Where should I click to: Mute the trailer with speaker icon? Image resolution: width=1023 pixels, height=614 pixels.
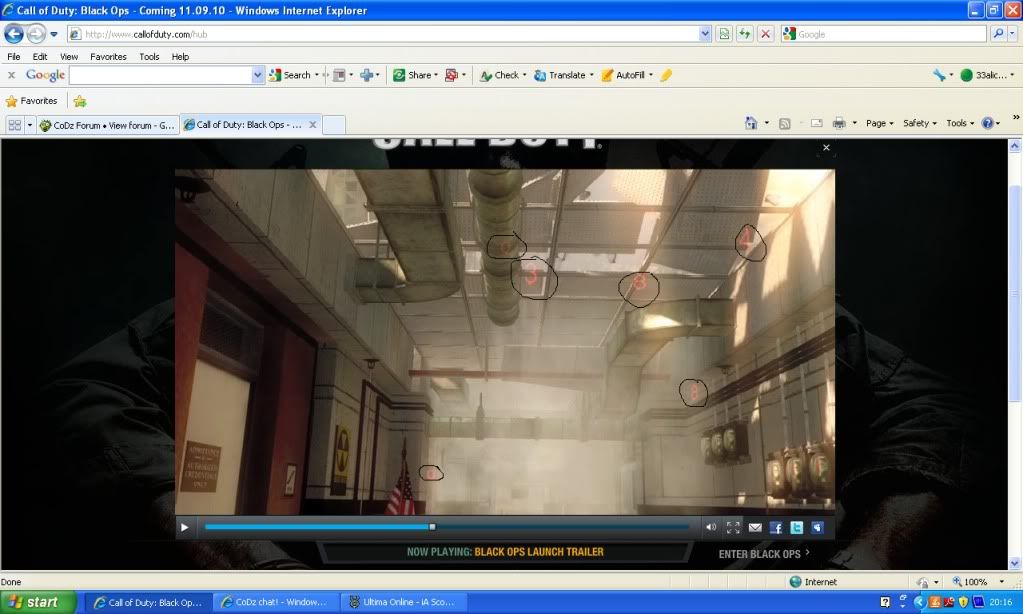click(x=710, y=527)
